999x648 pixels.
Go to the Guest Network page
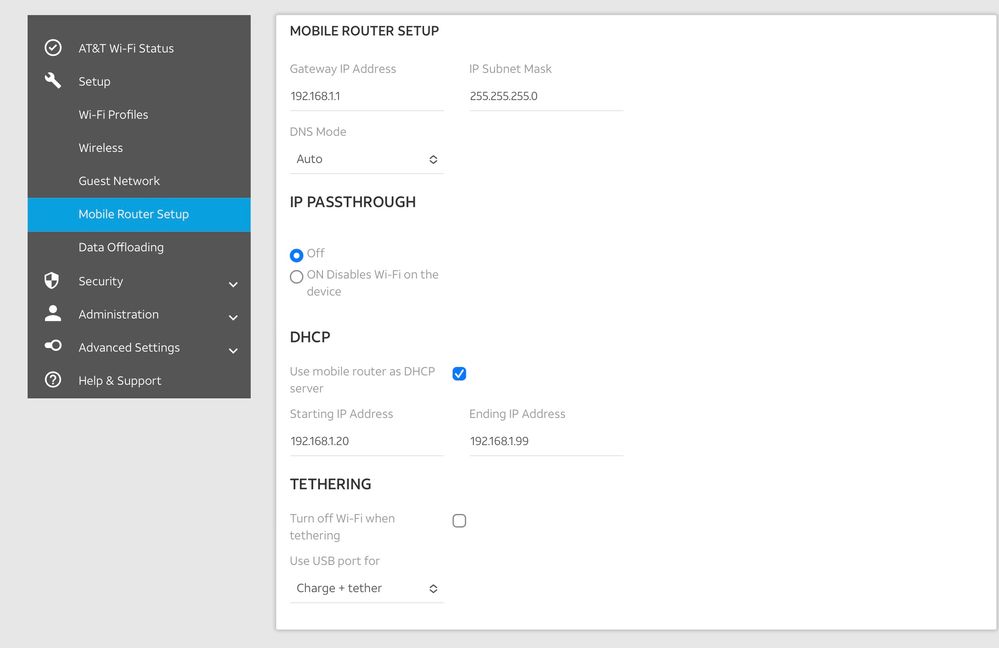pyautogui.click(x=119, y=181)
